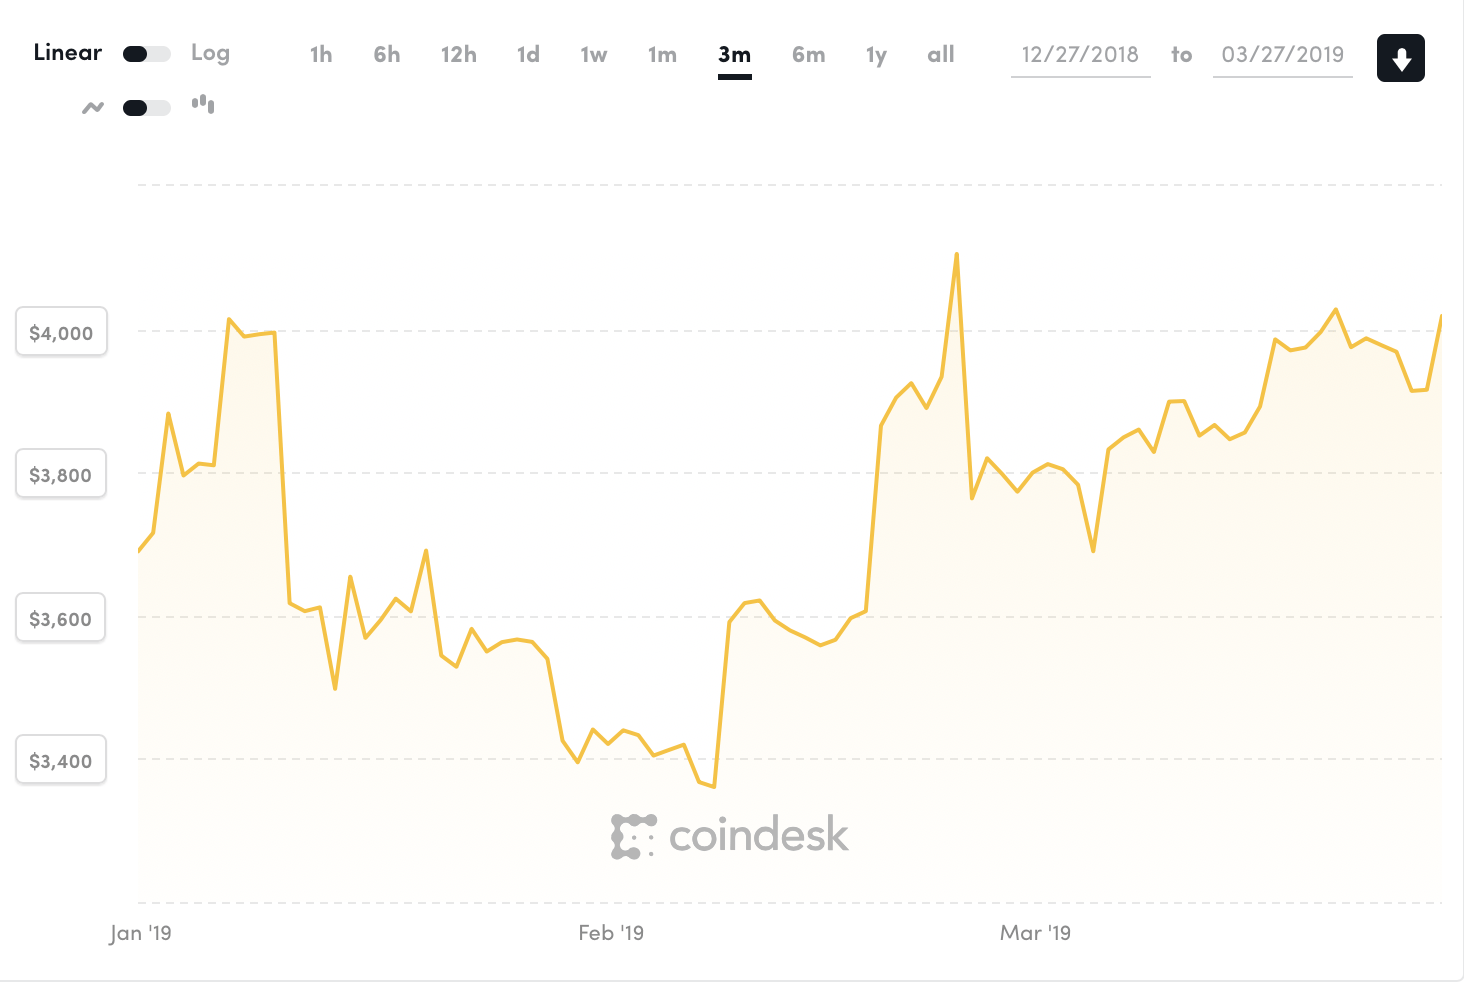Display the all-time price history
Screen dimensions: 1464x982
(x=940, y=55)
